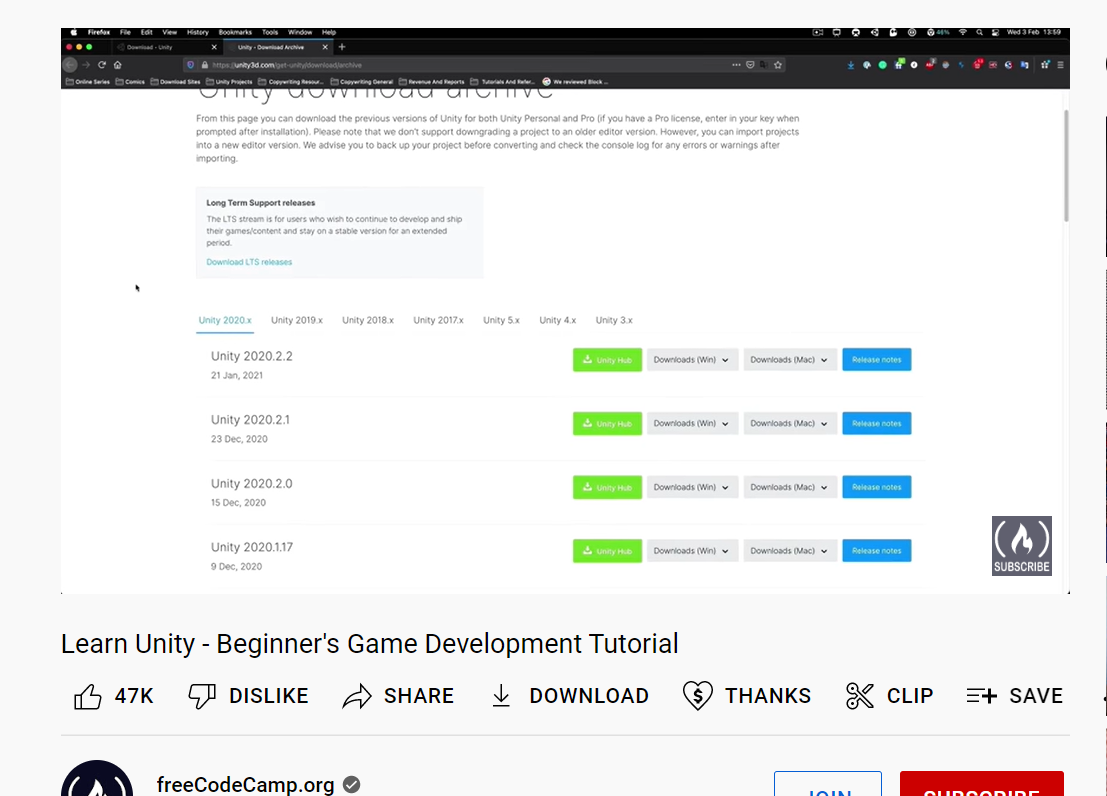This screenshot has width=1107, height=796.
Task: Click the Download LTS releases link
Action: pos(249,262)
